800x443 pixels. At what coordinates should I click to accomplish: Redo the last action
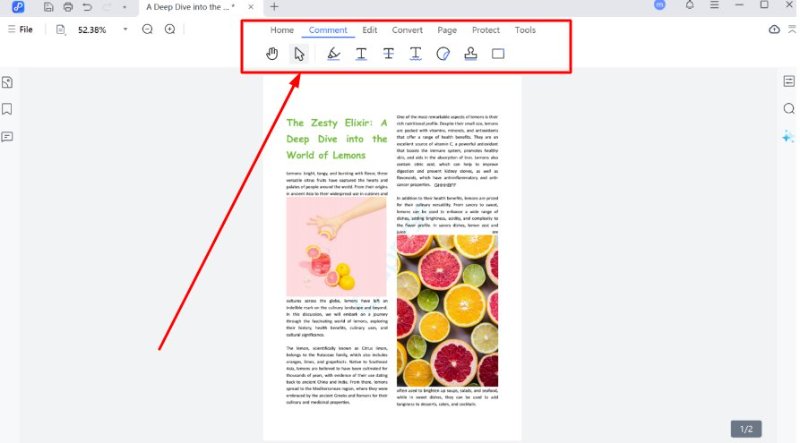click(107, 7)
